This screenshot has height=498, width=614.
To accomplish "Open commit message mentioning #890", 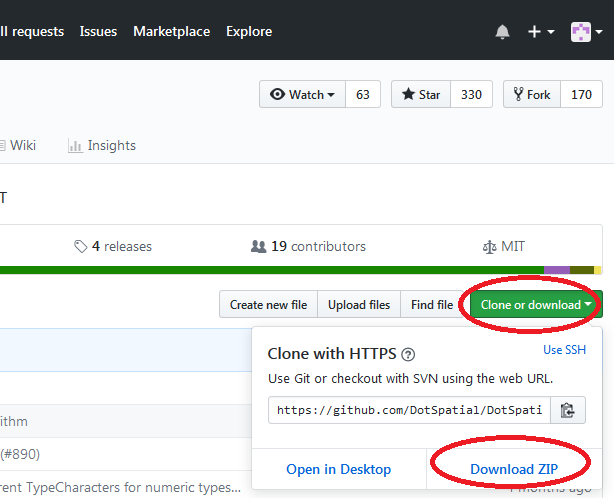I will click(x=20, y=454).
